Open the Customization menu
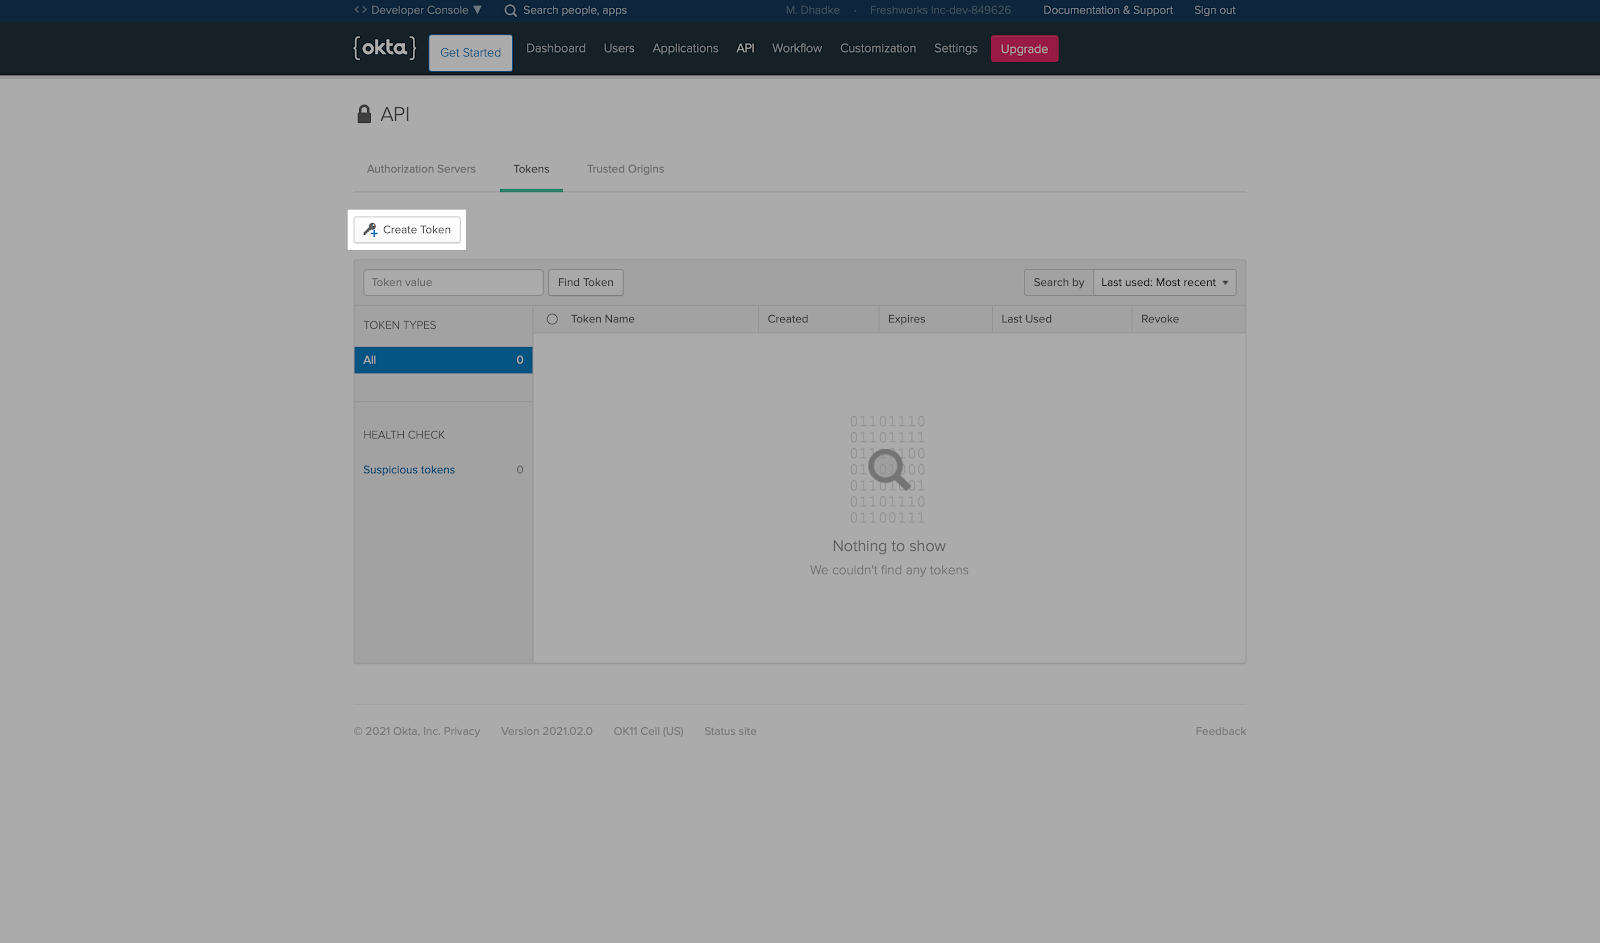The width and height of the screenshot is (1600, 943). click(878, 48)
